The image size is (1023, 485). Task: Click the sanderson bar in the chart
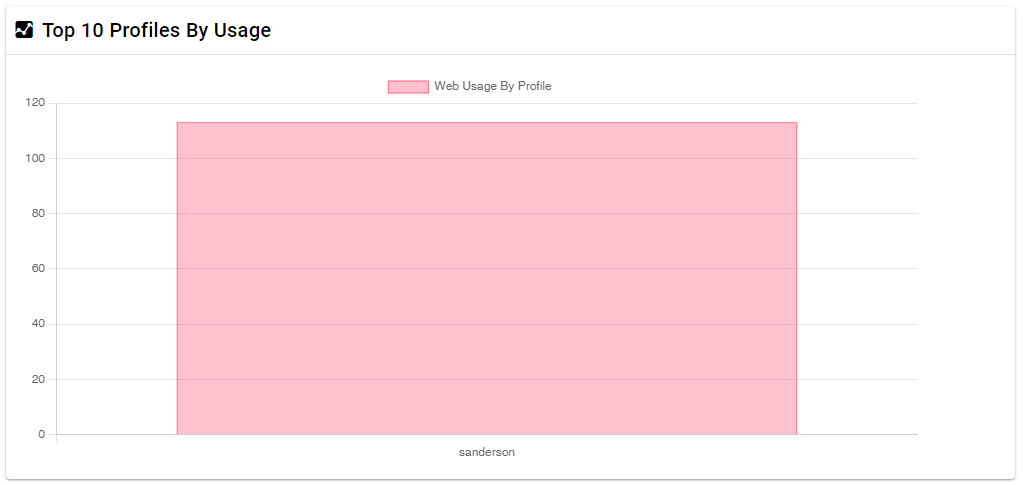coord(487,278)
